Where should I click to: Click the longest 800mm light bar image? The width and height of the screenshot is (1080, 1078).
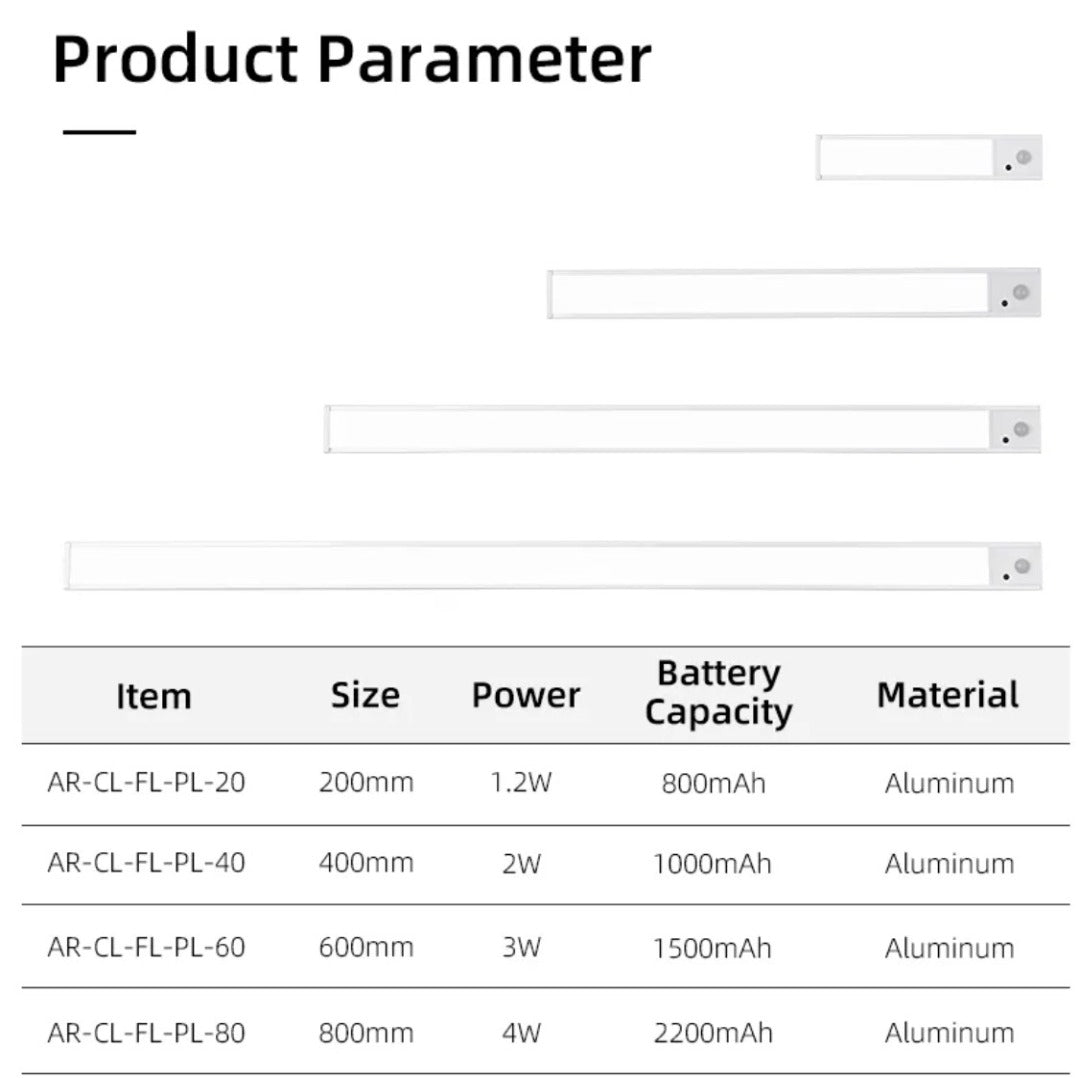tap(553, 566)
